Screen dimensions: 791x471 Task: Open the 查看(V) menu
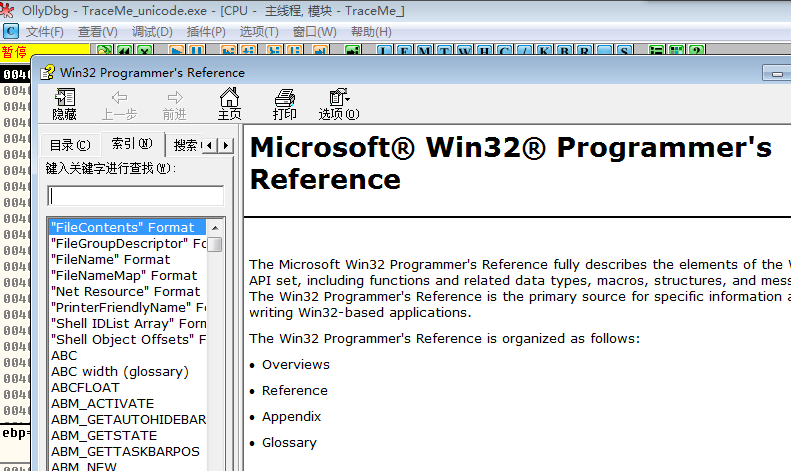point(97,32)
